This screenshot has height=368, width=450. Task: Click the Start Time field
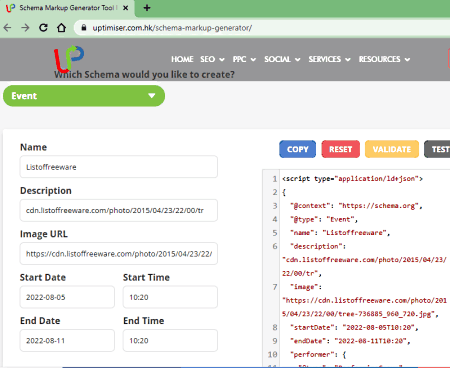[170, 297]
